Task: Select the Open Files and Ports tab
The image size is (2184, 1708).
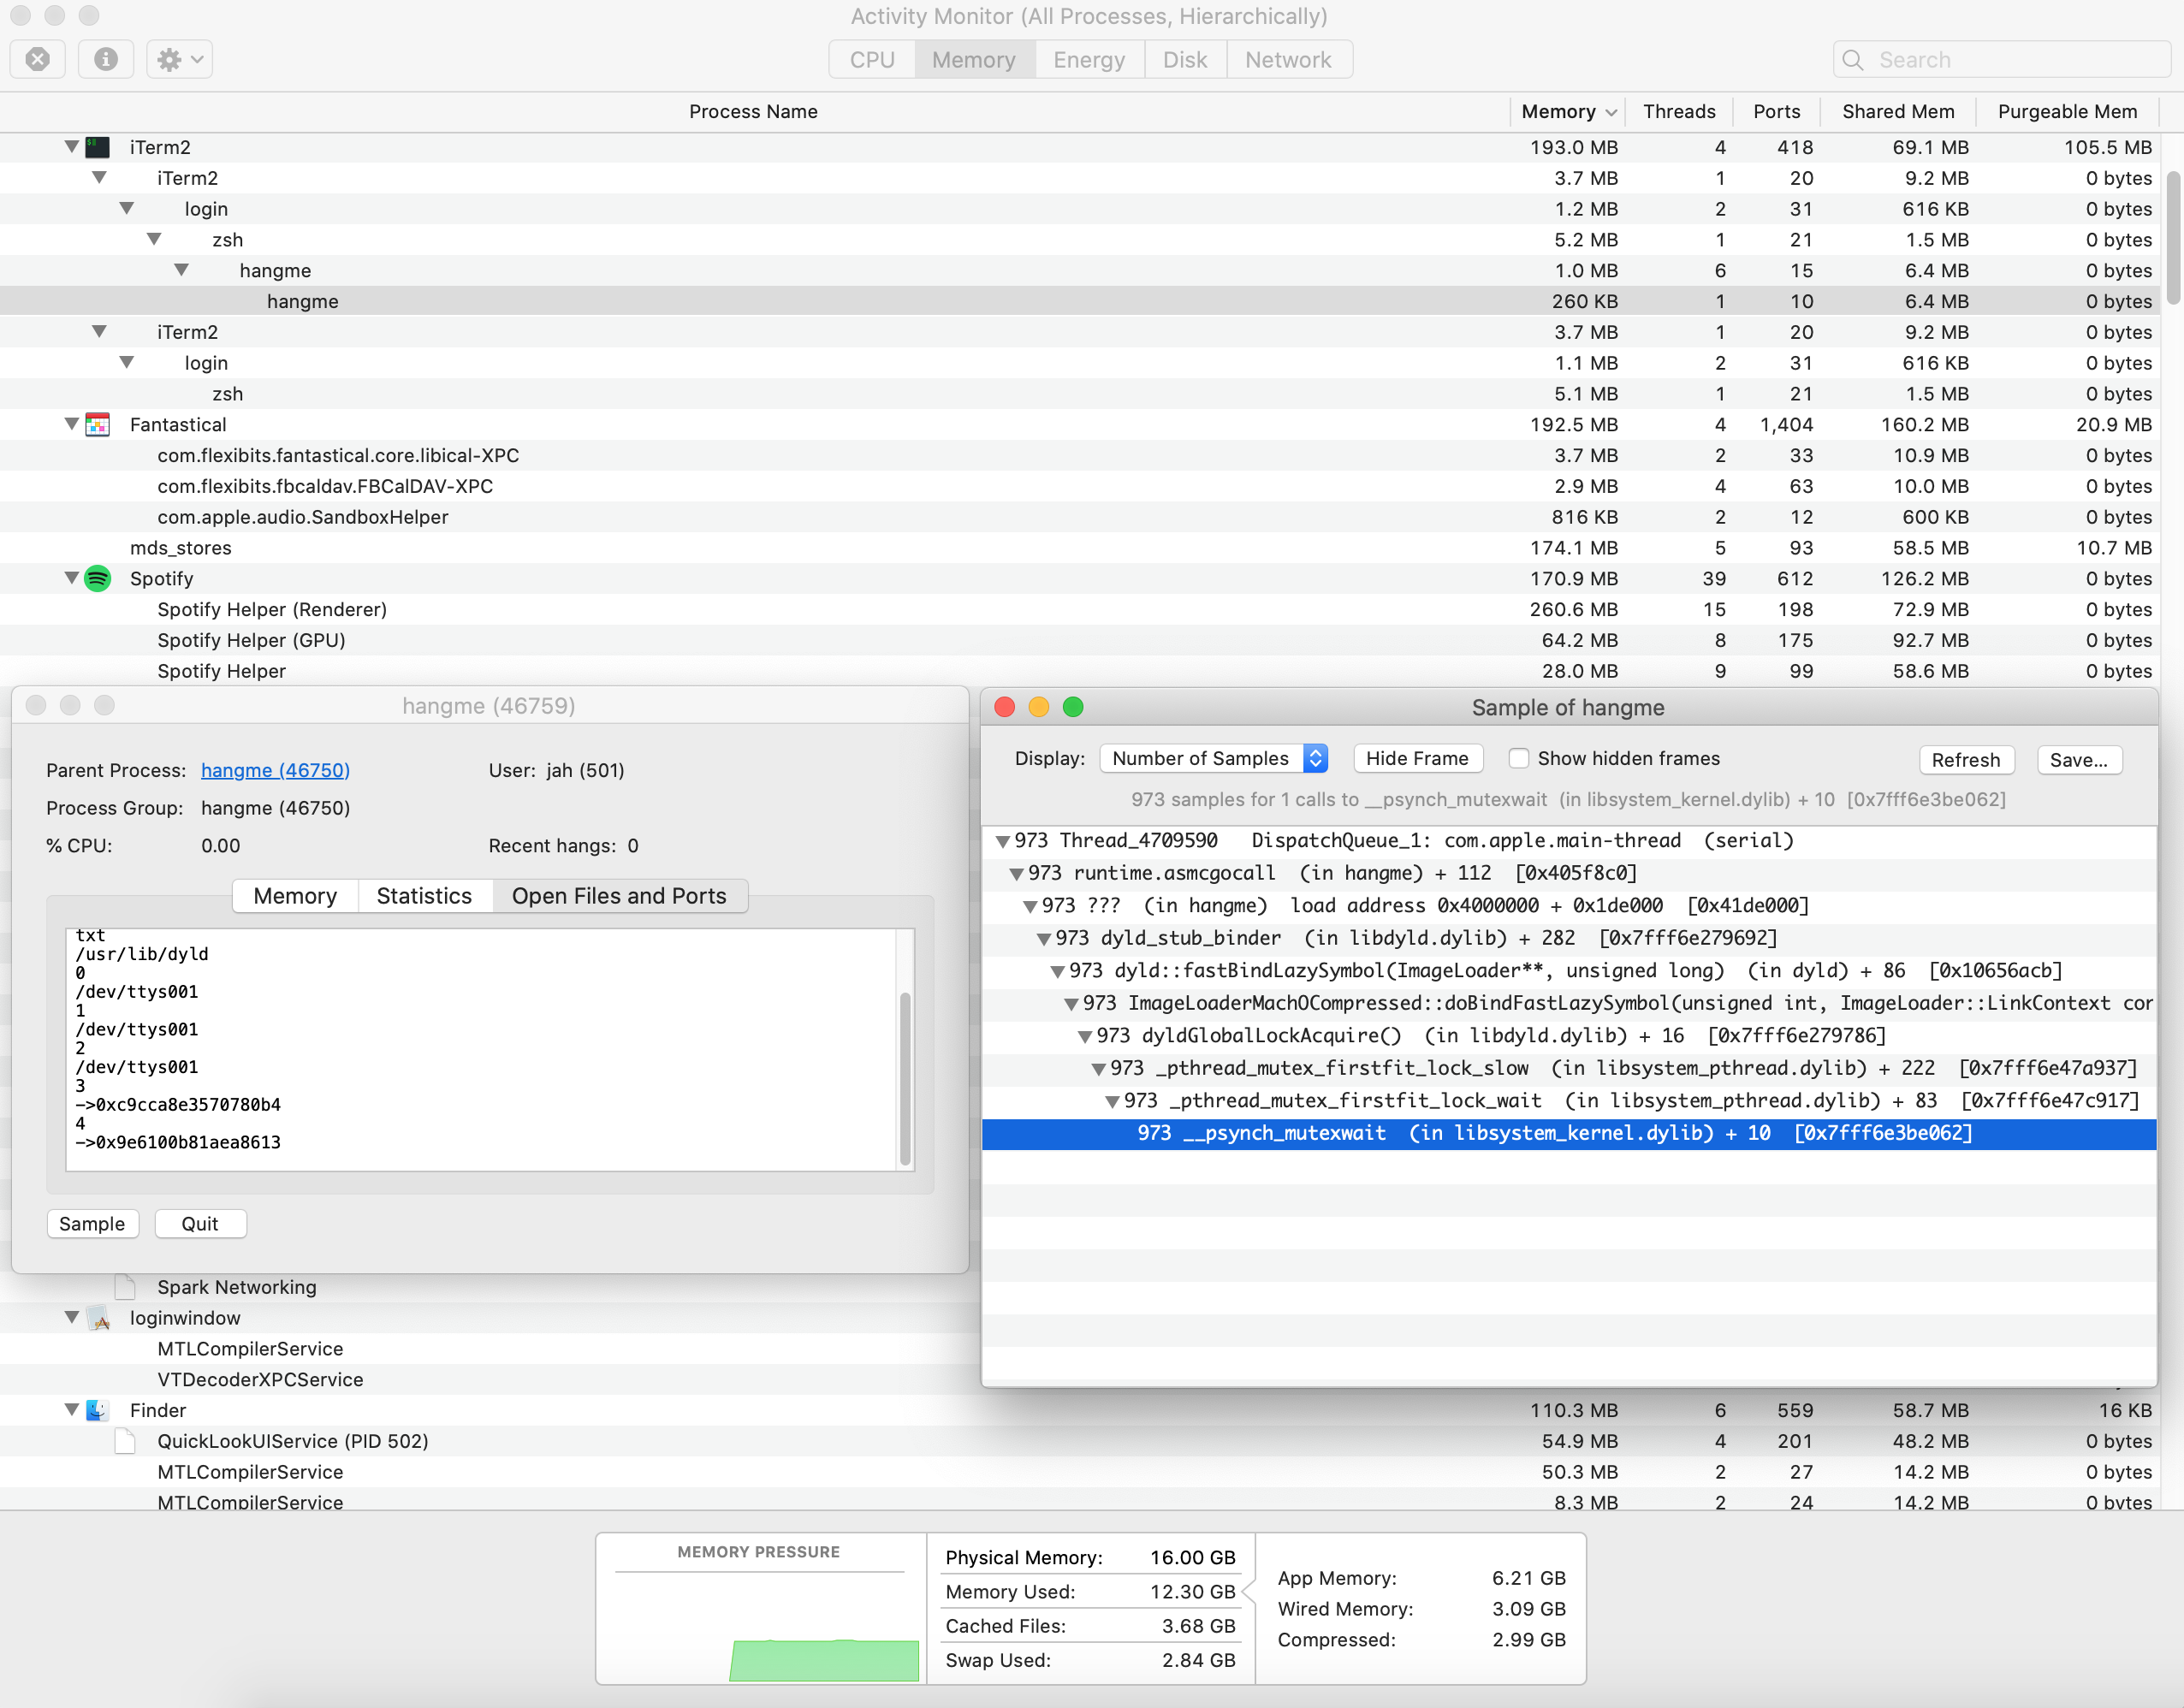Action: (x=619, y=896)
